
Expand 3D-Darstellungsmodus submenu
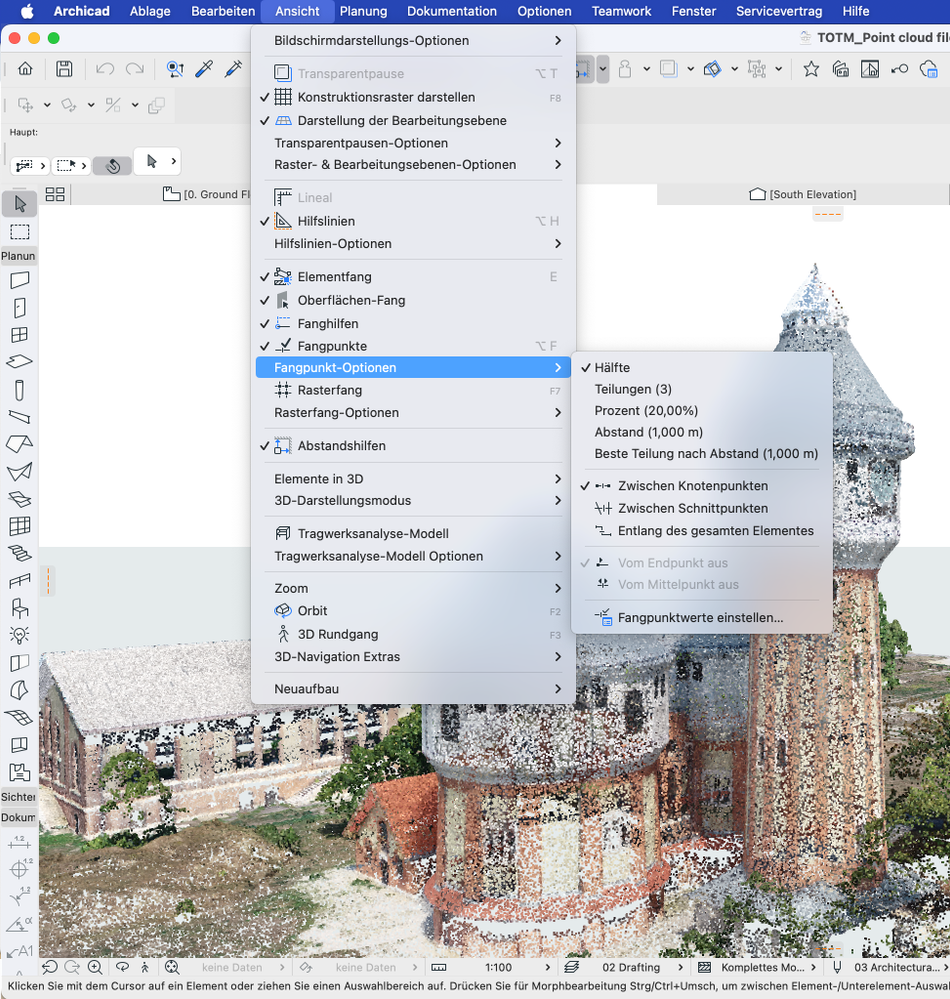[414, 500]
